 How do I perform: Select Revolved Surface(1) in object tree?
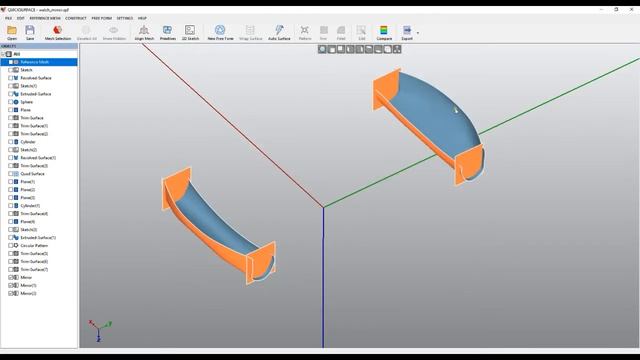click(x=38, y=158)
